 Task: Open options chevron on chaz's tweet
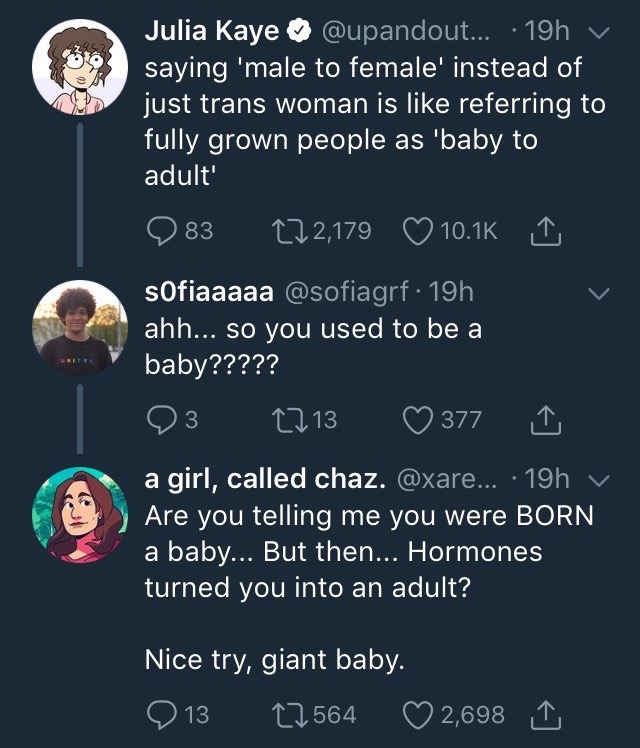598,480
